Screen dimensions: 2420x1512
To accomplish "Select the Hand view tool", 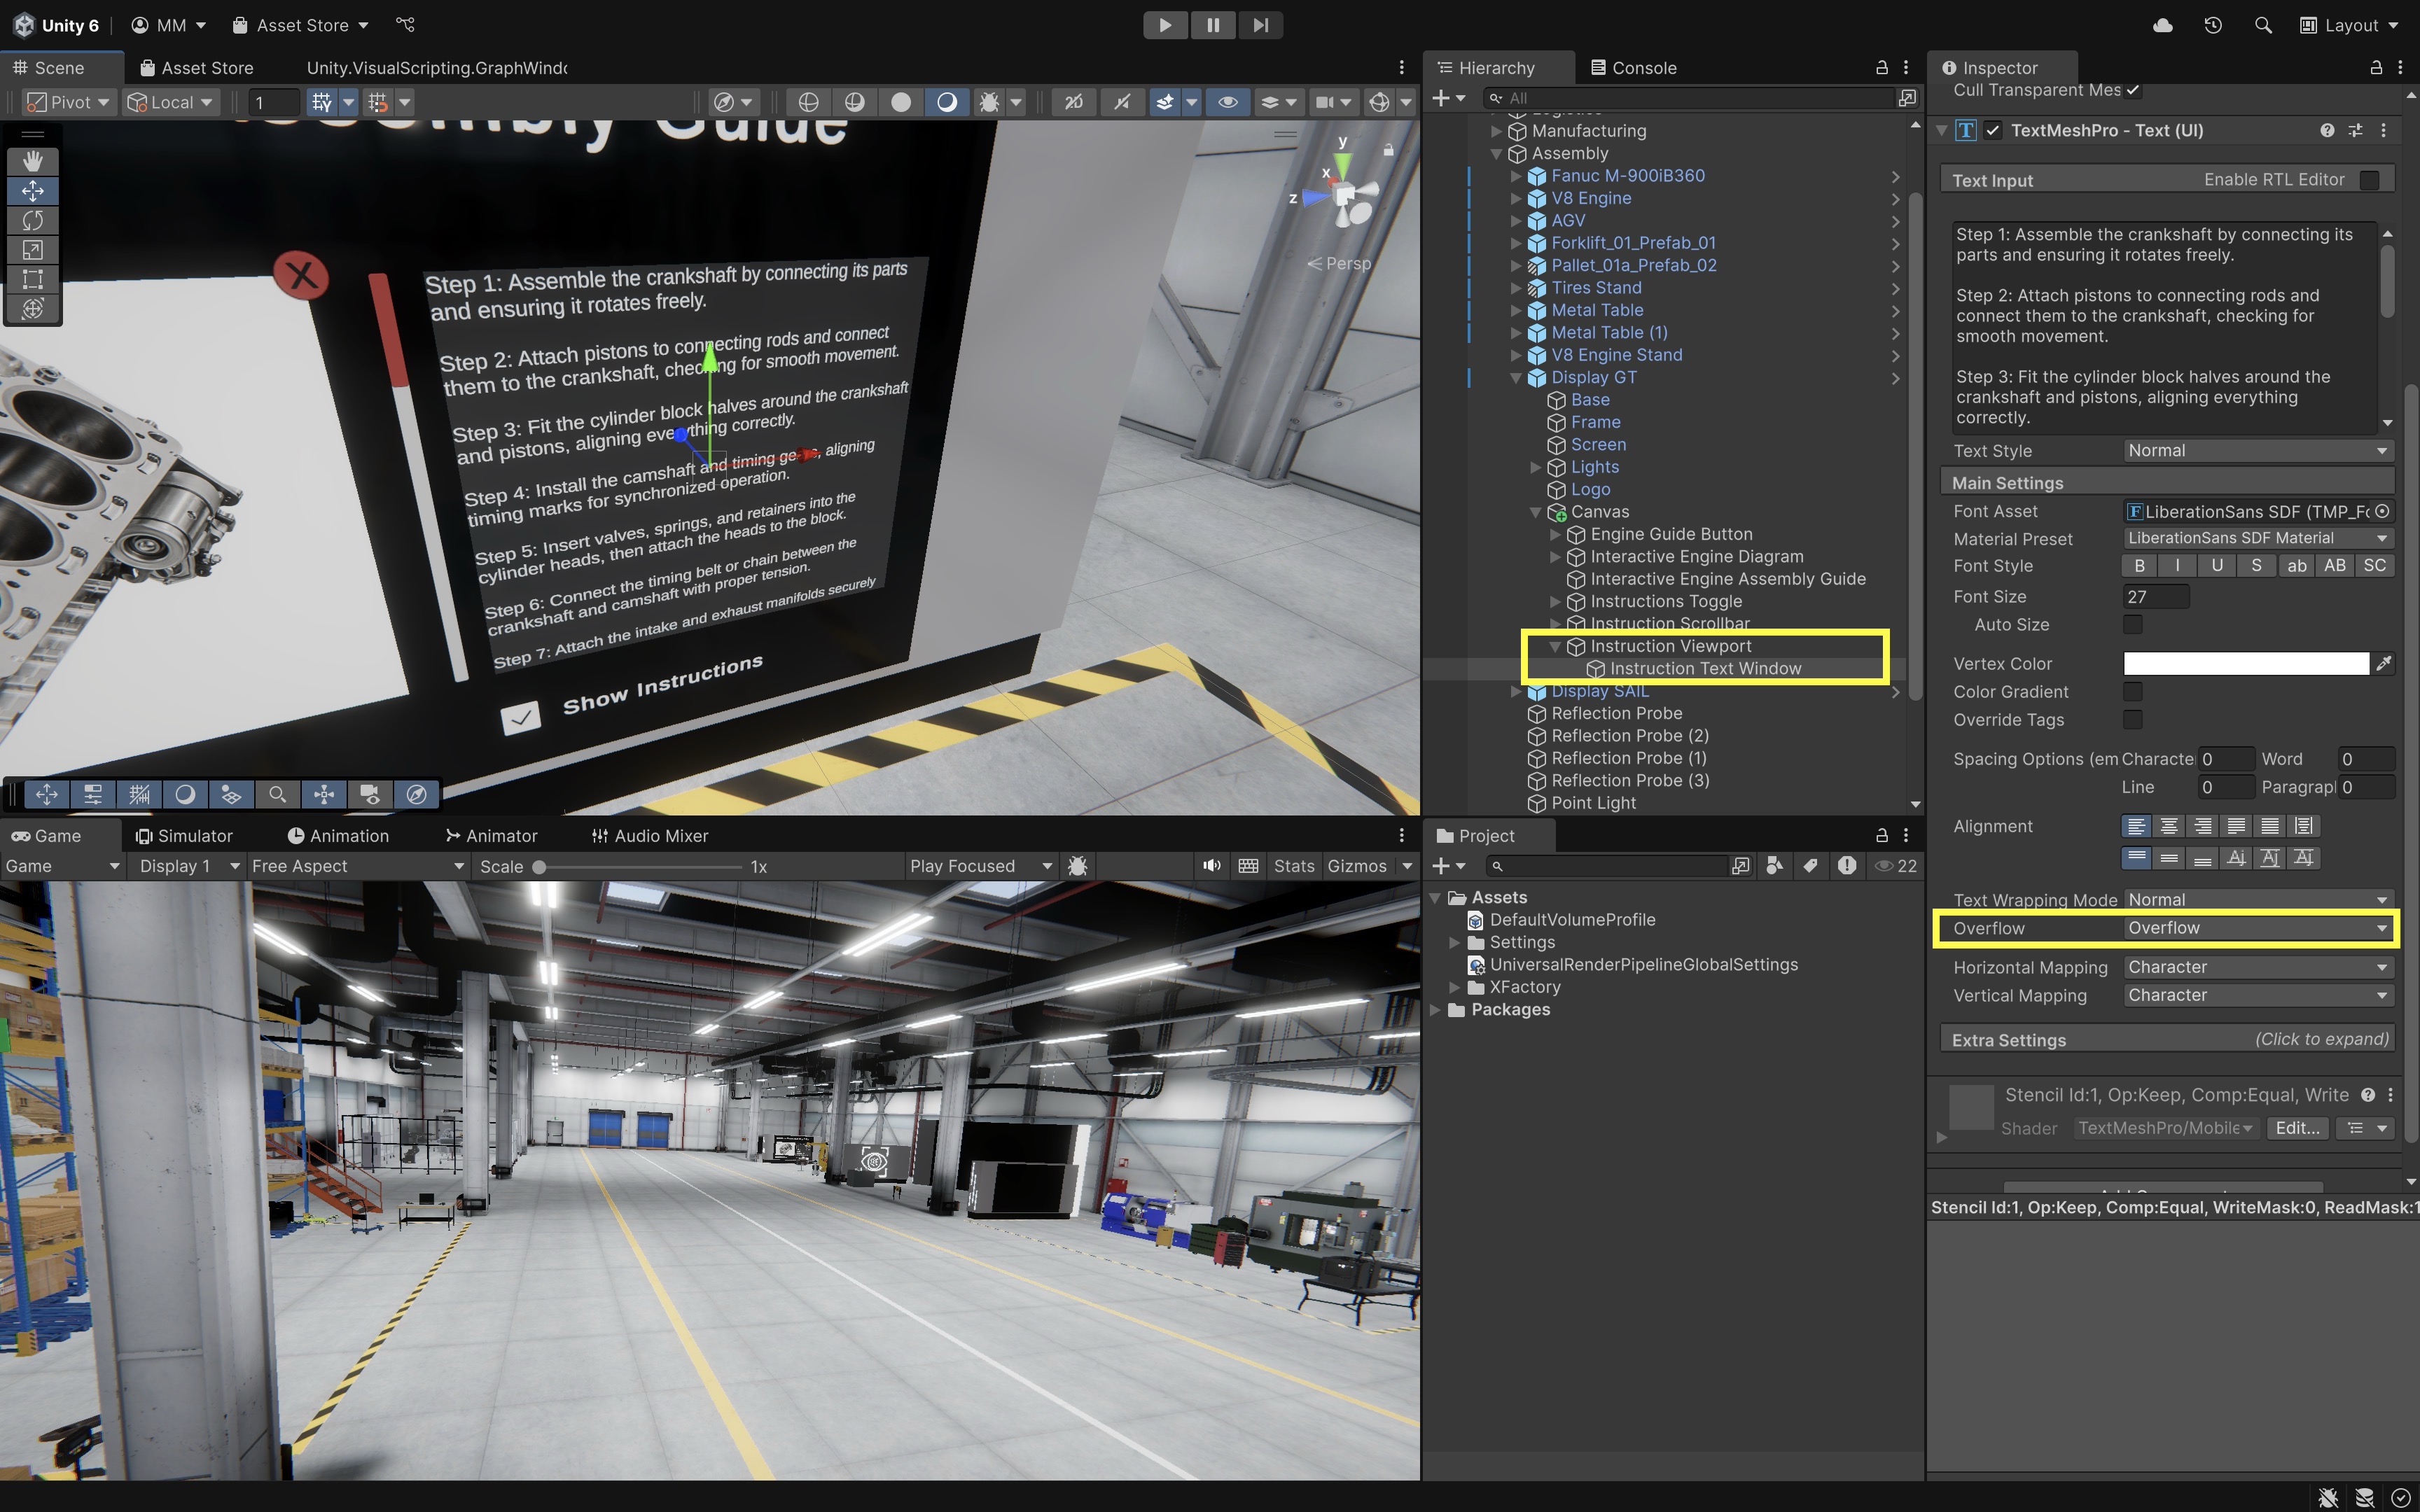I will point(32,161).
